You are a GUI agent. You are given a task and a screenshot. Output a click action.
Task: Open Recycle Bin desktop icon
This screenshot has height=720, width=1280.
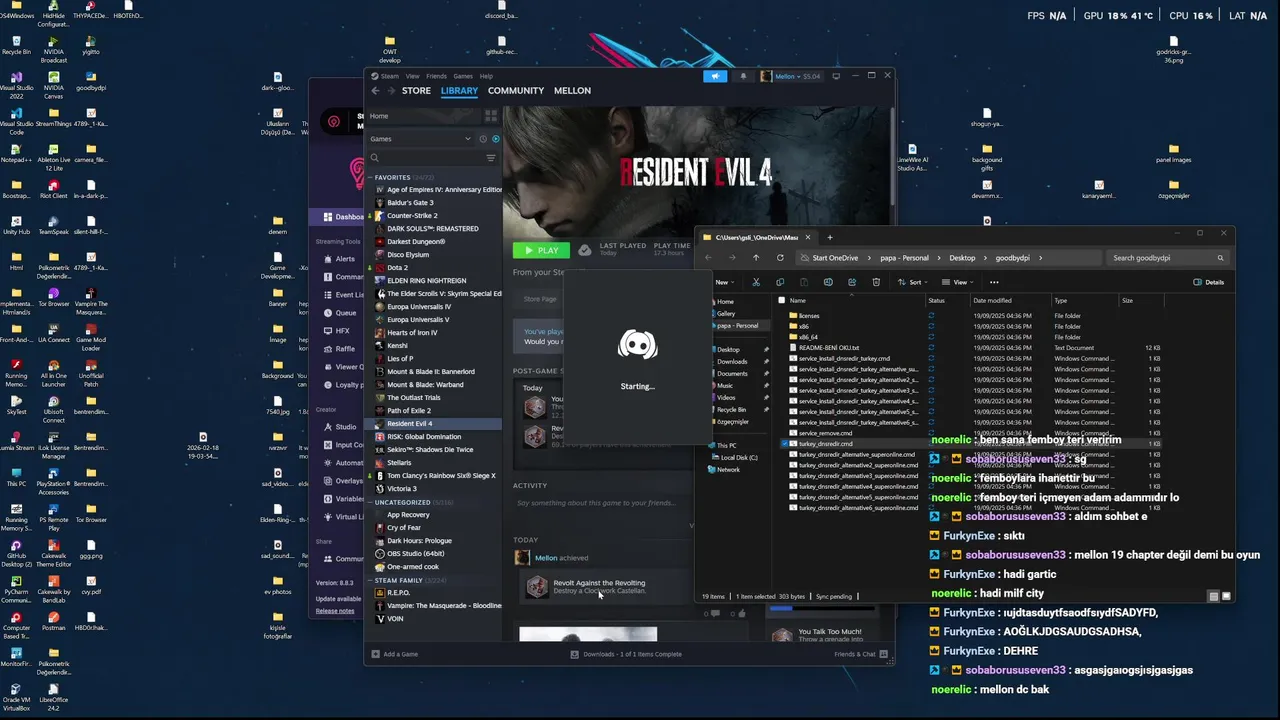pyautogui.click(x=17, y=45)
